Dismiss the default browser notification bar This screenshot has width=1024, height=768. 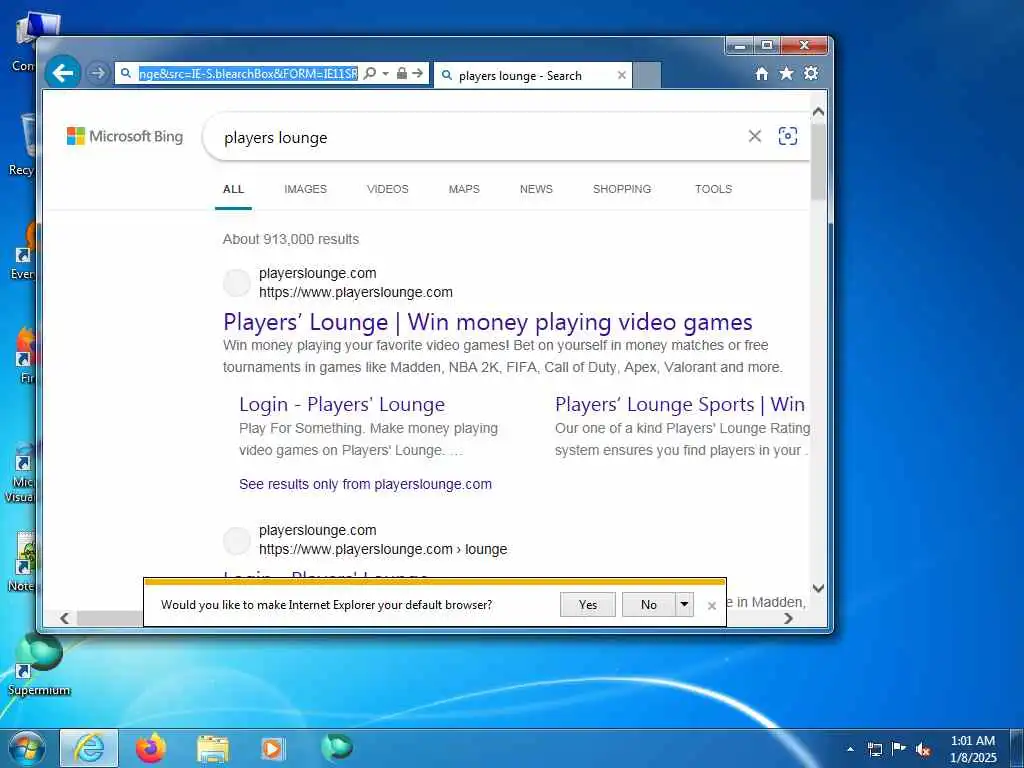712,606
